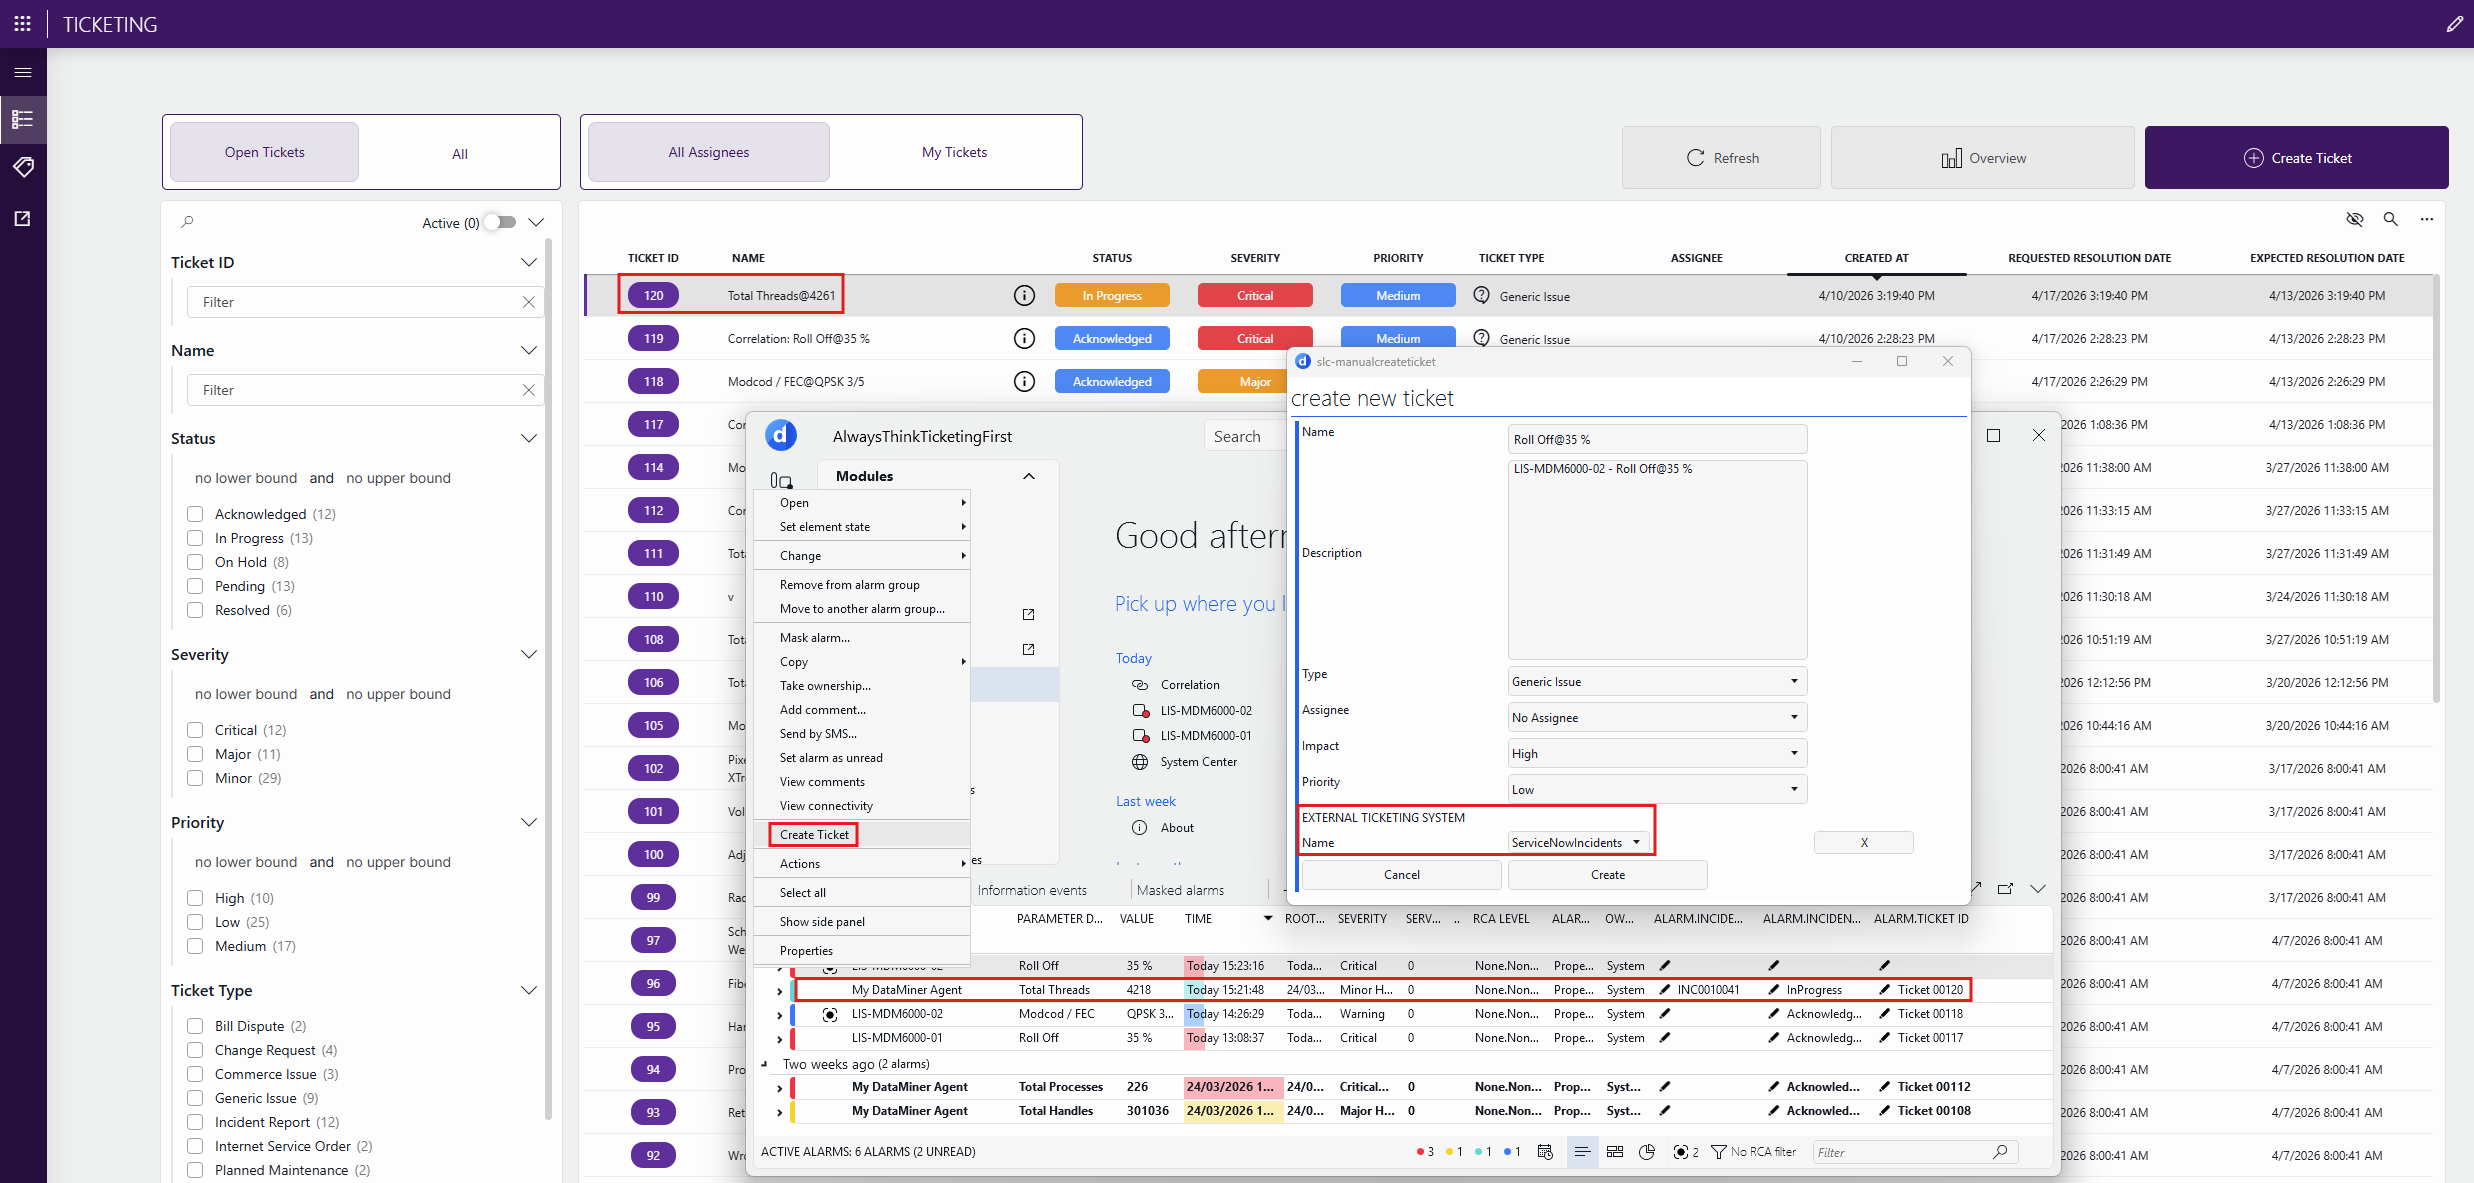
Task: Open info icon for ticket 118
Action: click(x=1024, y=382)
